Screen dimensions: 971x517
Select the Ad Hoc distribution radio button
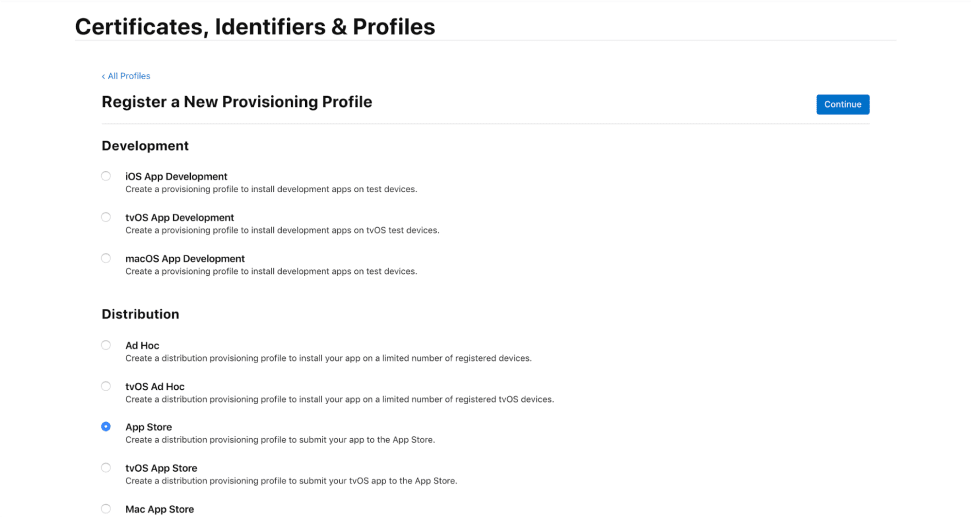click(106, 345)
